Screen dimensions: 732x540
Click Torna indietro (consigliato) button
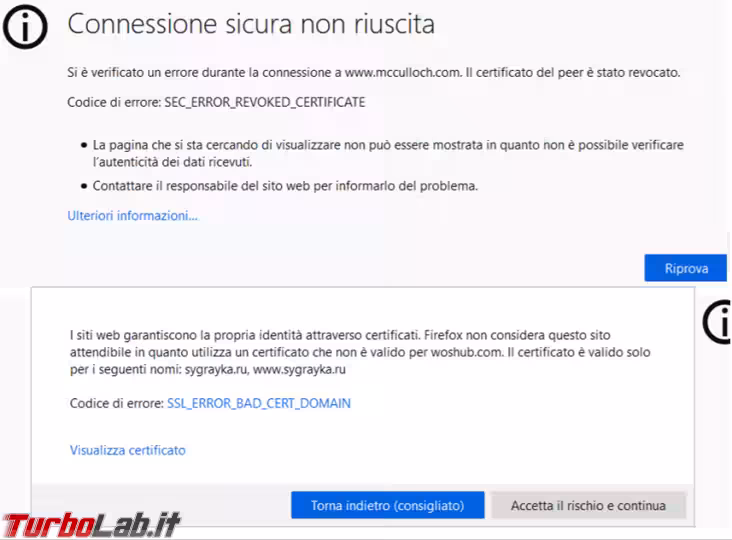pyautogui.click(x=387, y=505)
